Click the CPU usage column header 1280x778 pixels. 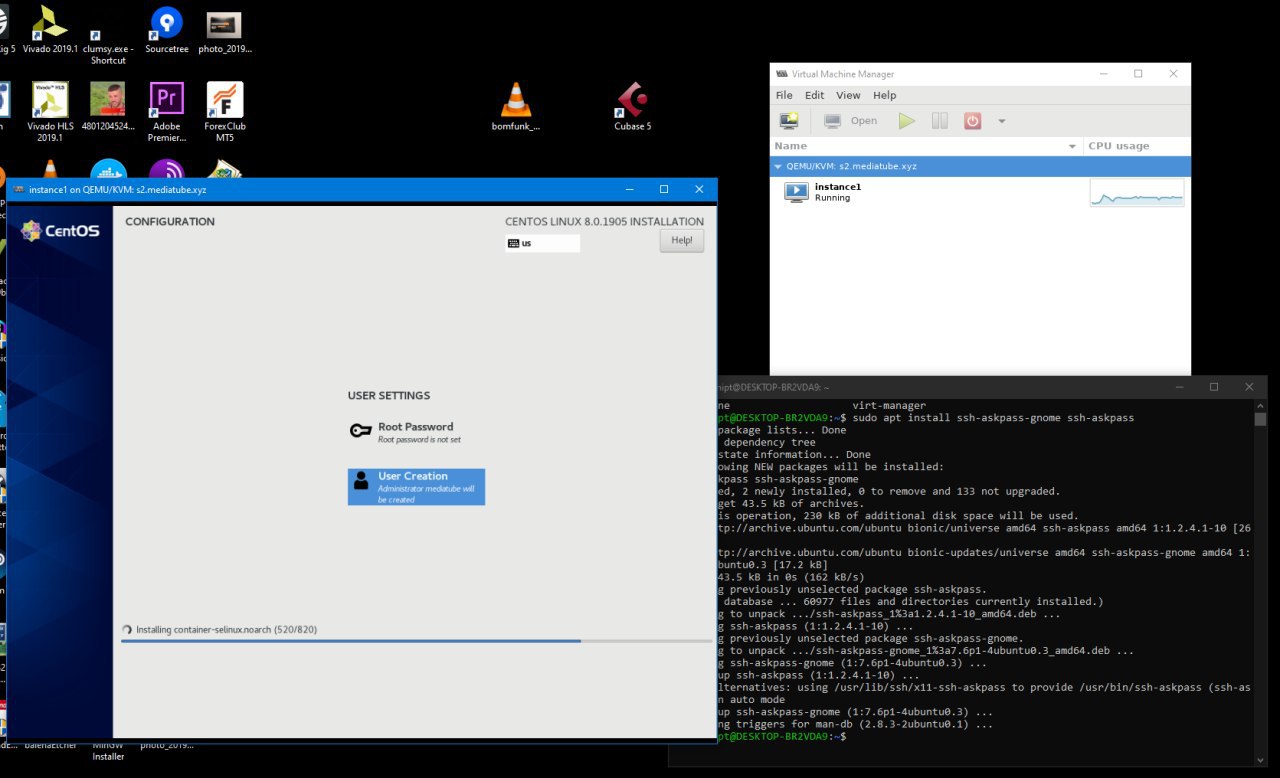[x=1137, y=146]
